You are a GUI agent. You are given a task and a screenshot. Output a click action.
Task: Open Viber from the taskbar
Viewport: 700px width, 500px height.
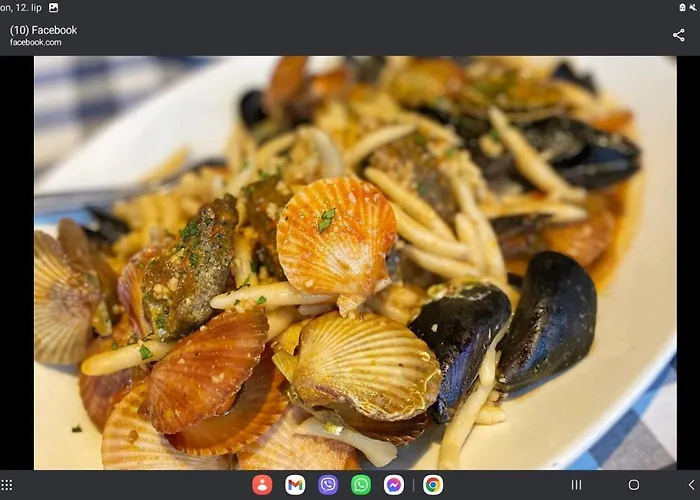pyautogui.click(x=328, y=485)
